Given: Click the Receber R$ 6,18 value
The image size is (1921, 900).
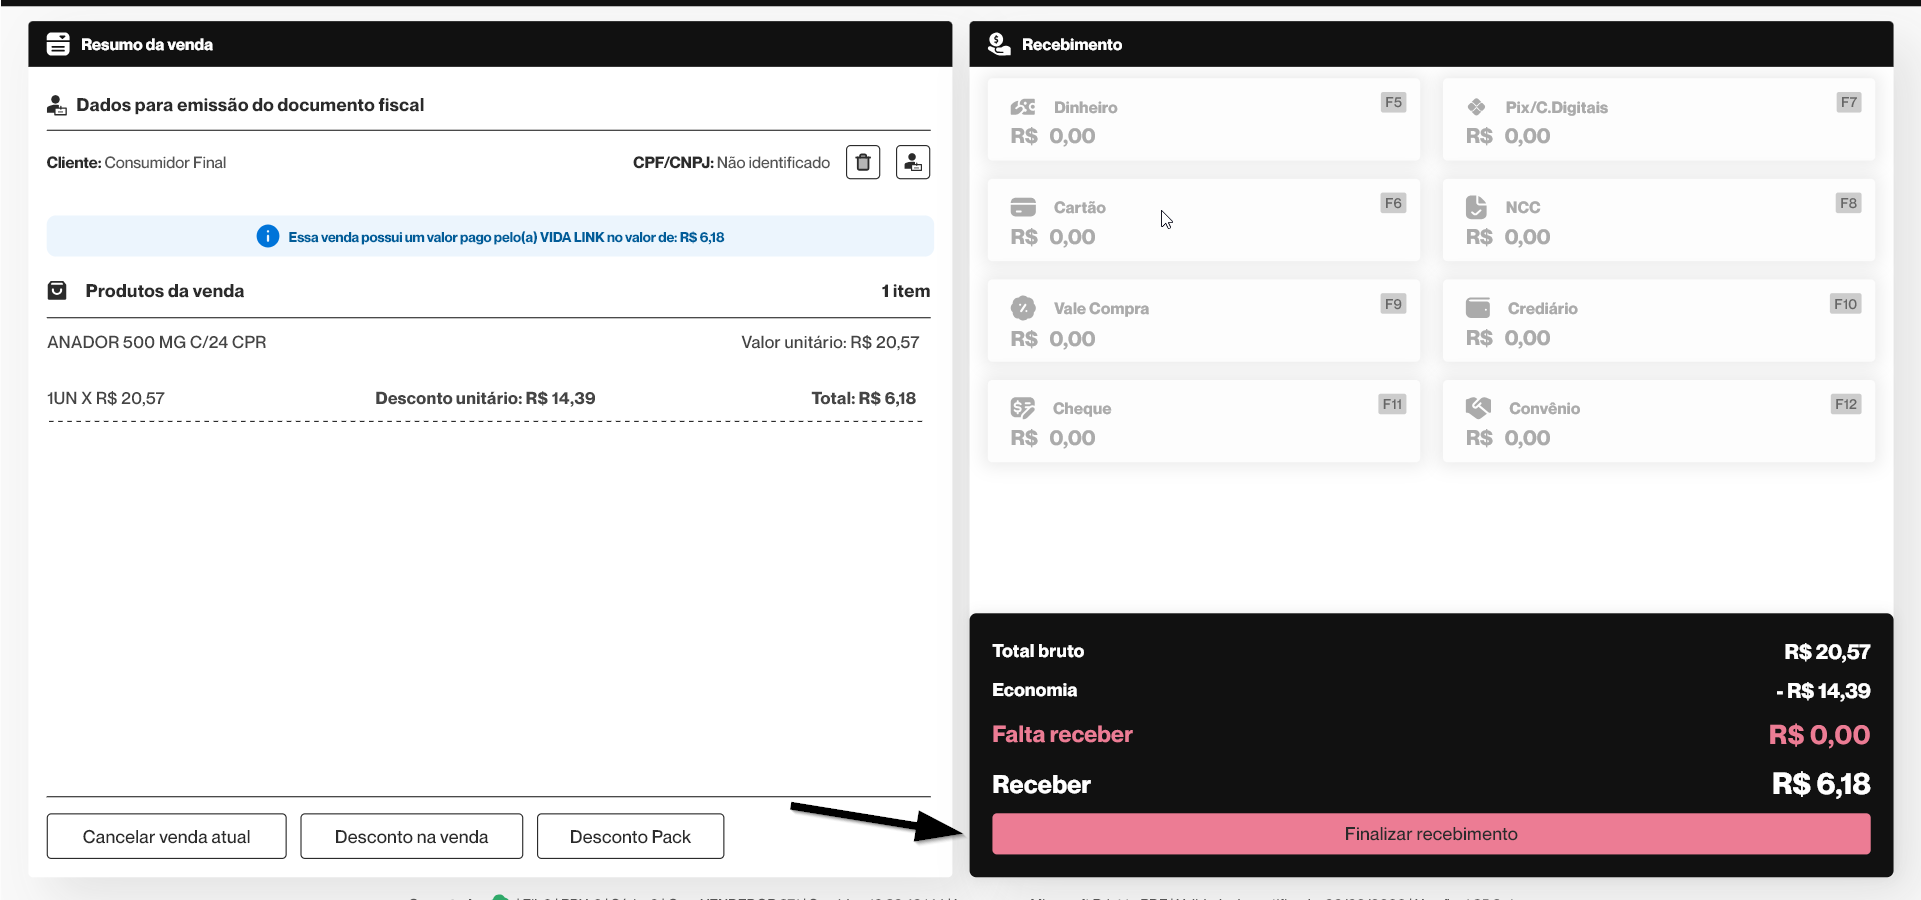Looking at the screenshot, I should pyautogui.click(x=1821, y=784).
